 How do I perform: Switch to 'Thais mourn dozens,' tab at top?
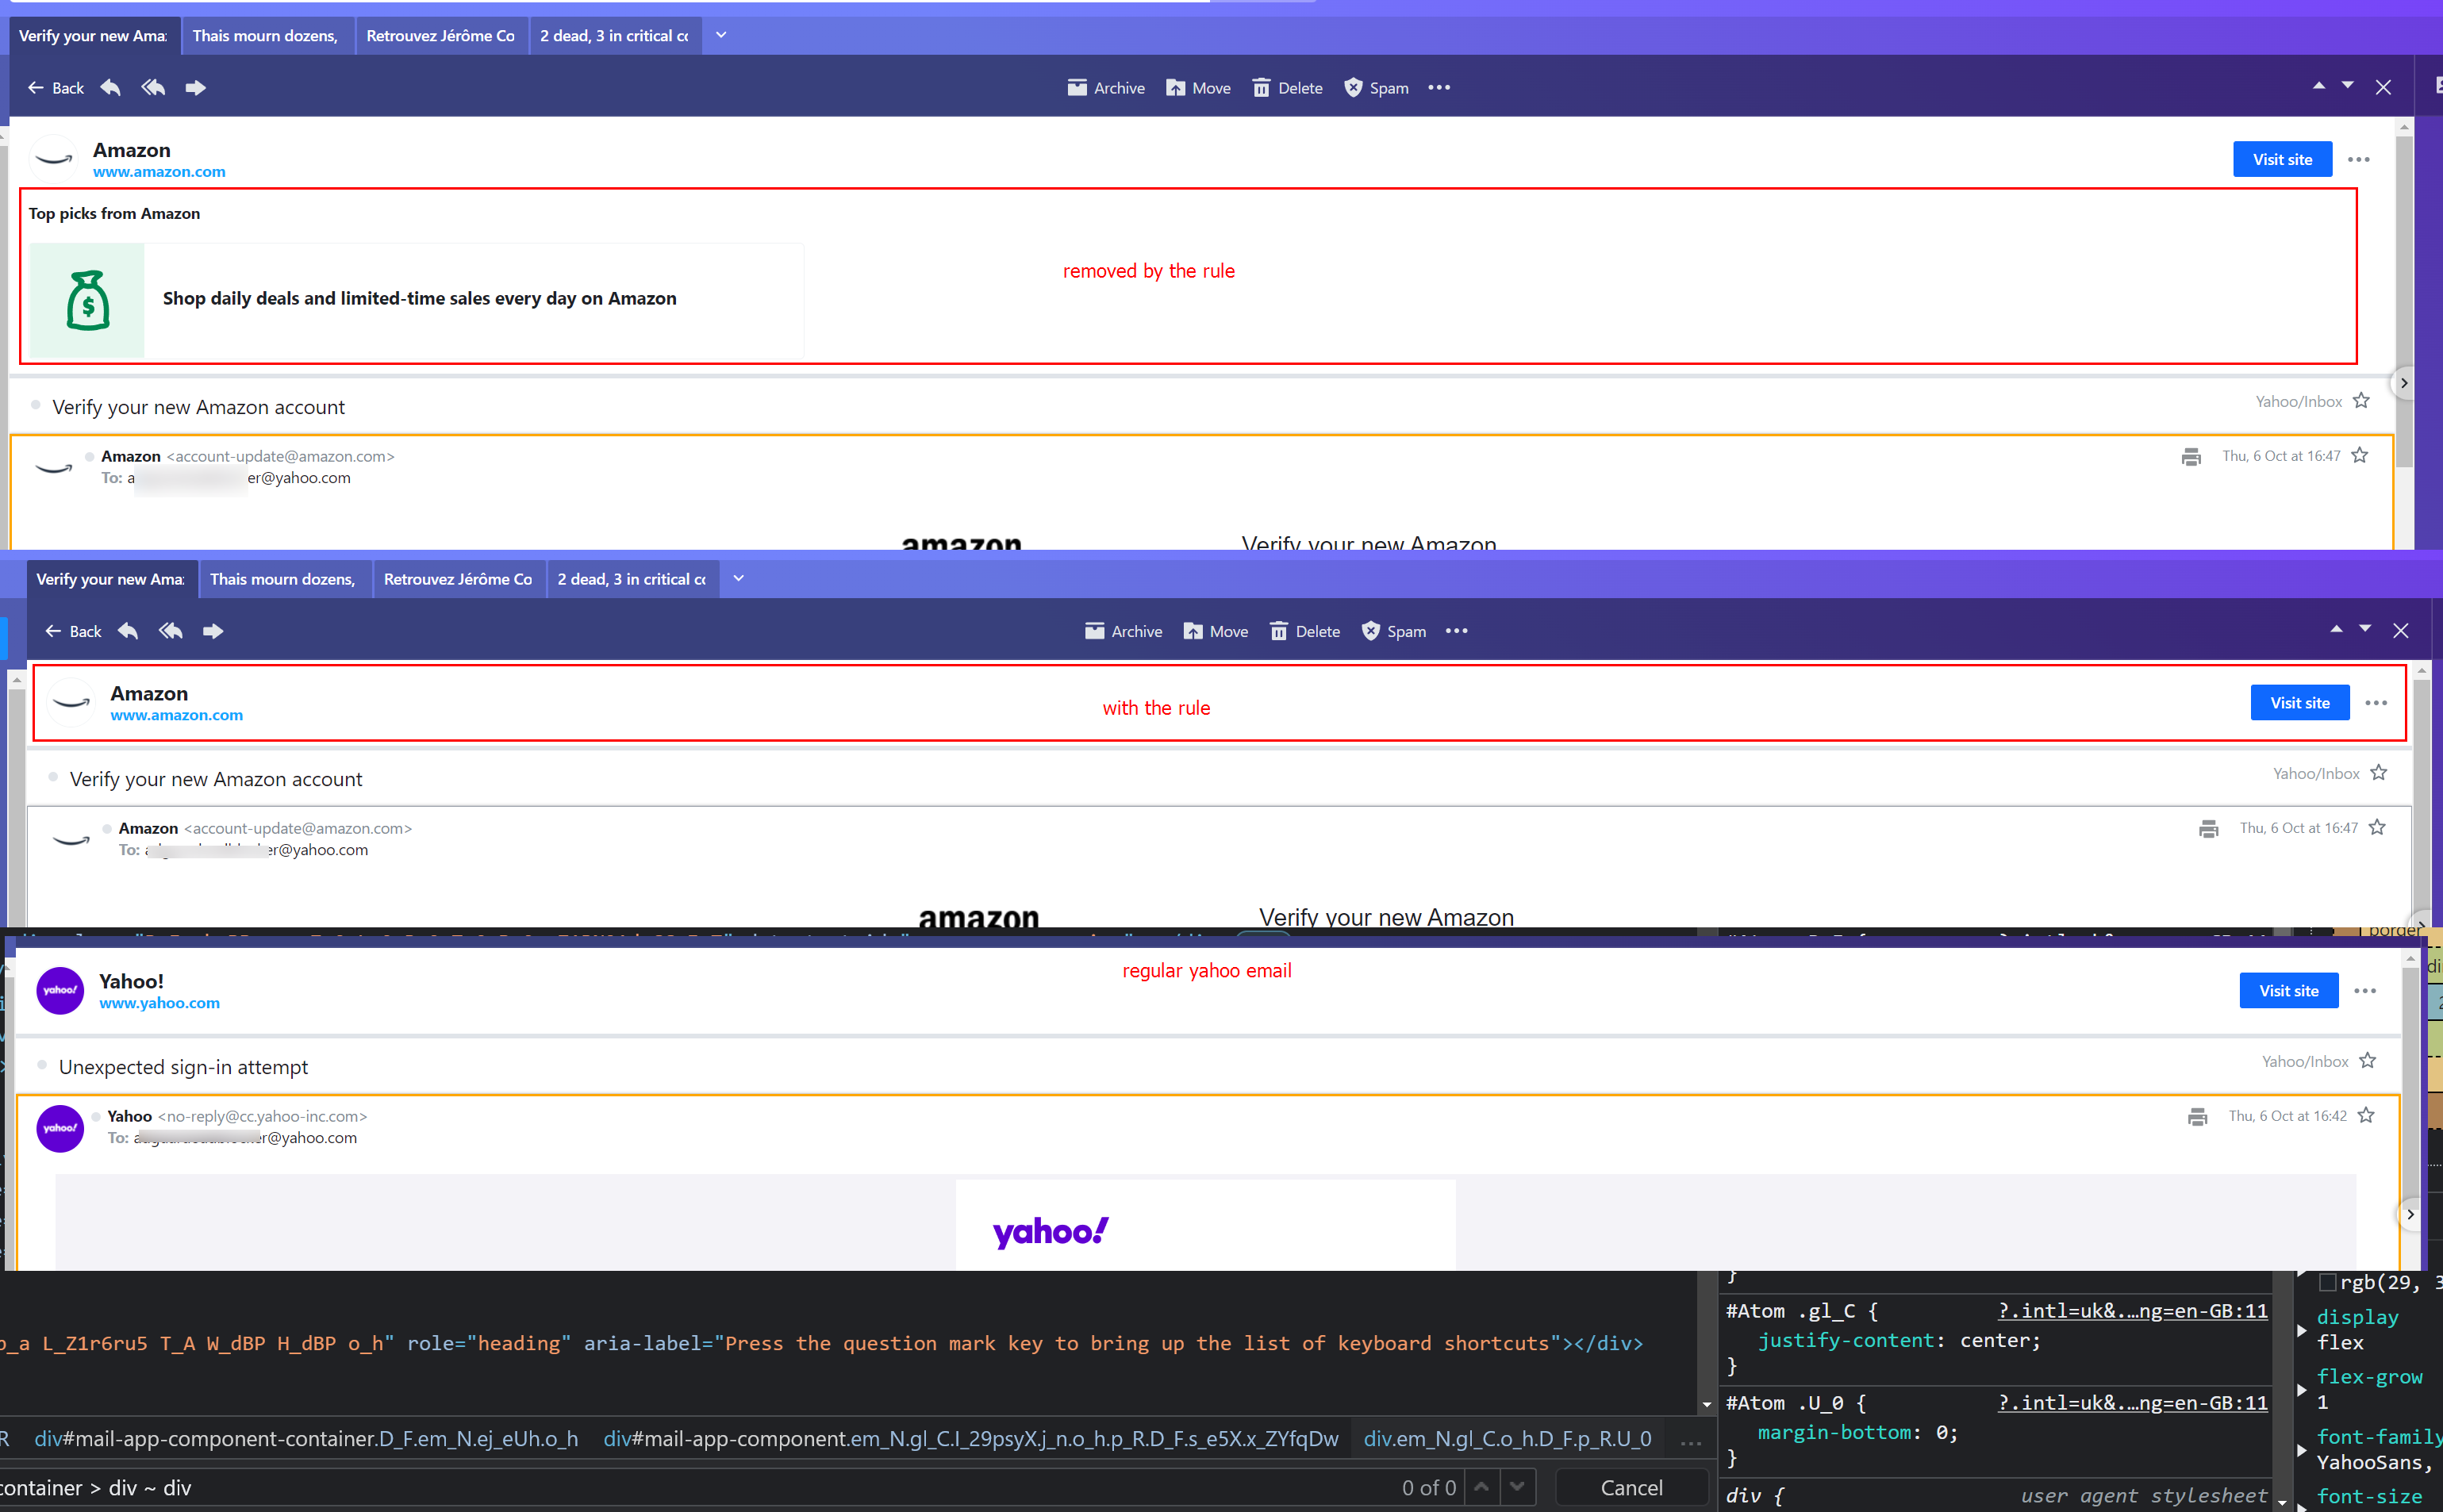point(265,36)
